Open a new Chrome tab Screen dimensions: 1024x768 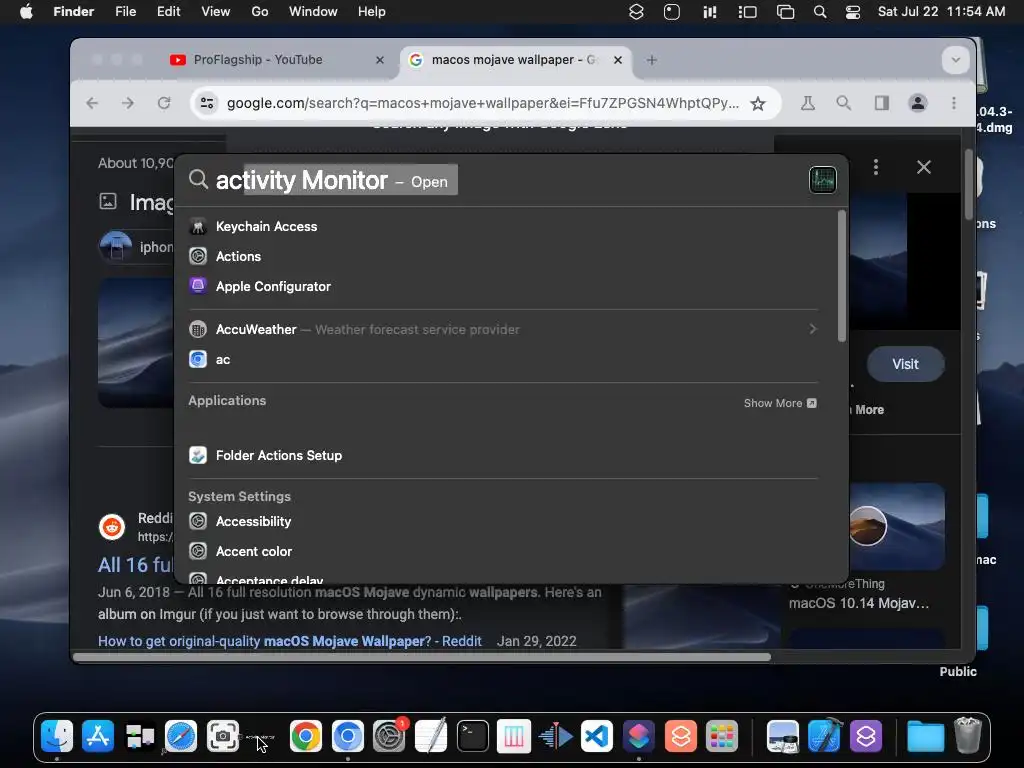(x=651, y=60)
